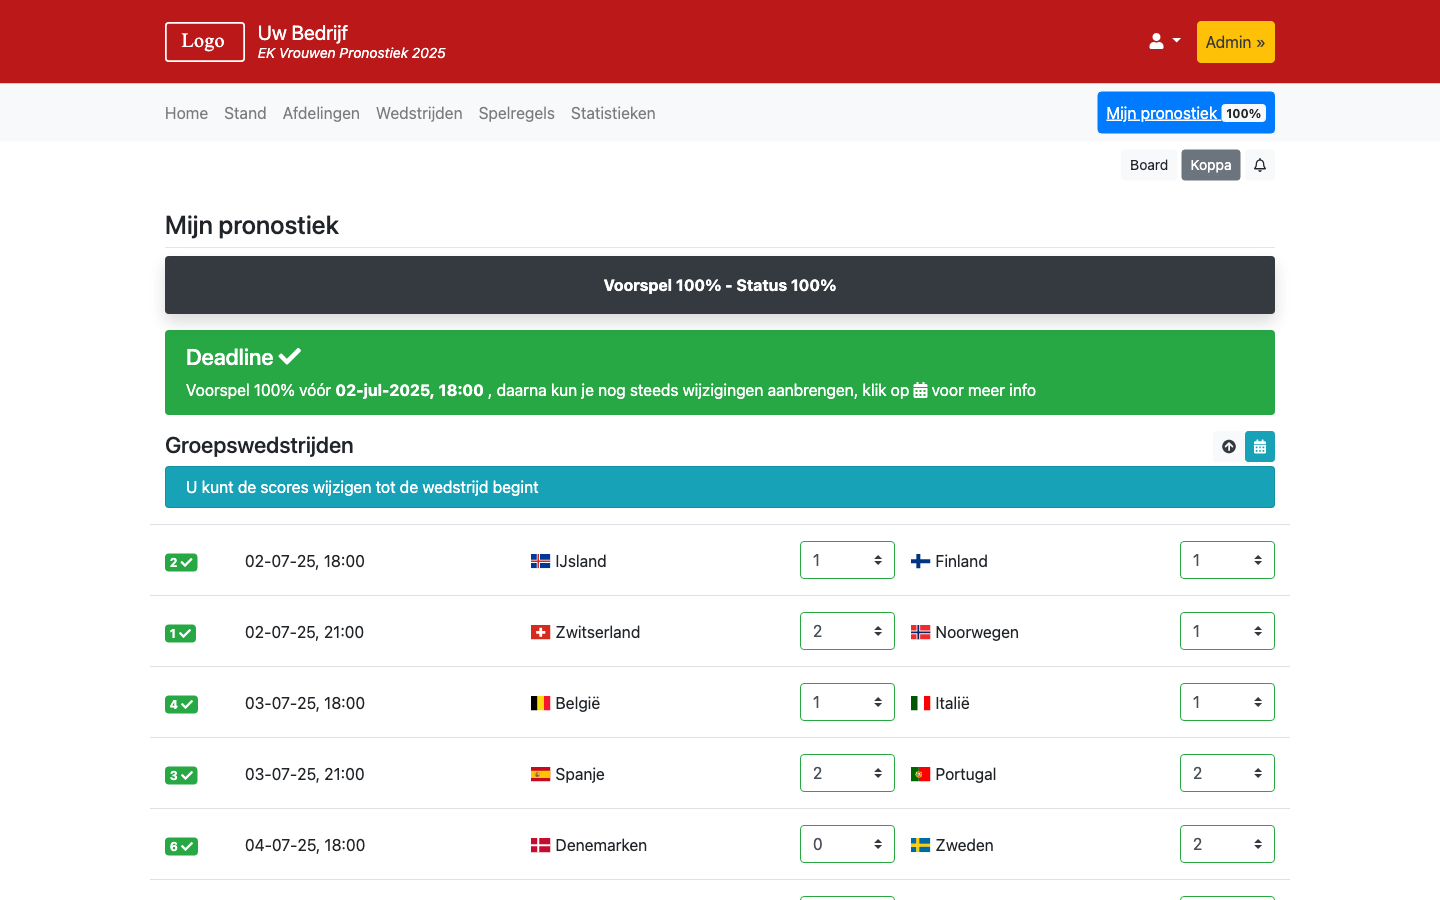Open Mijn pronostiek 100% button
The height and width of the screenshot is (900, 1440).
coord(1185,113)
